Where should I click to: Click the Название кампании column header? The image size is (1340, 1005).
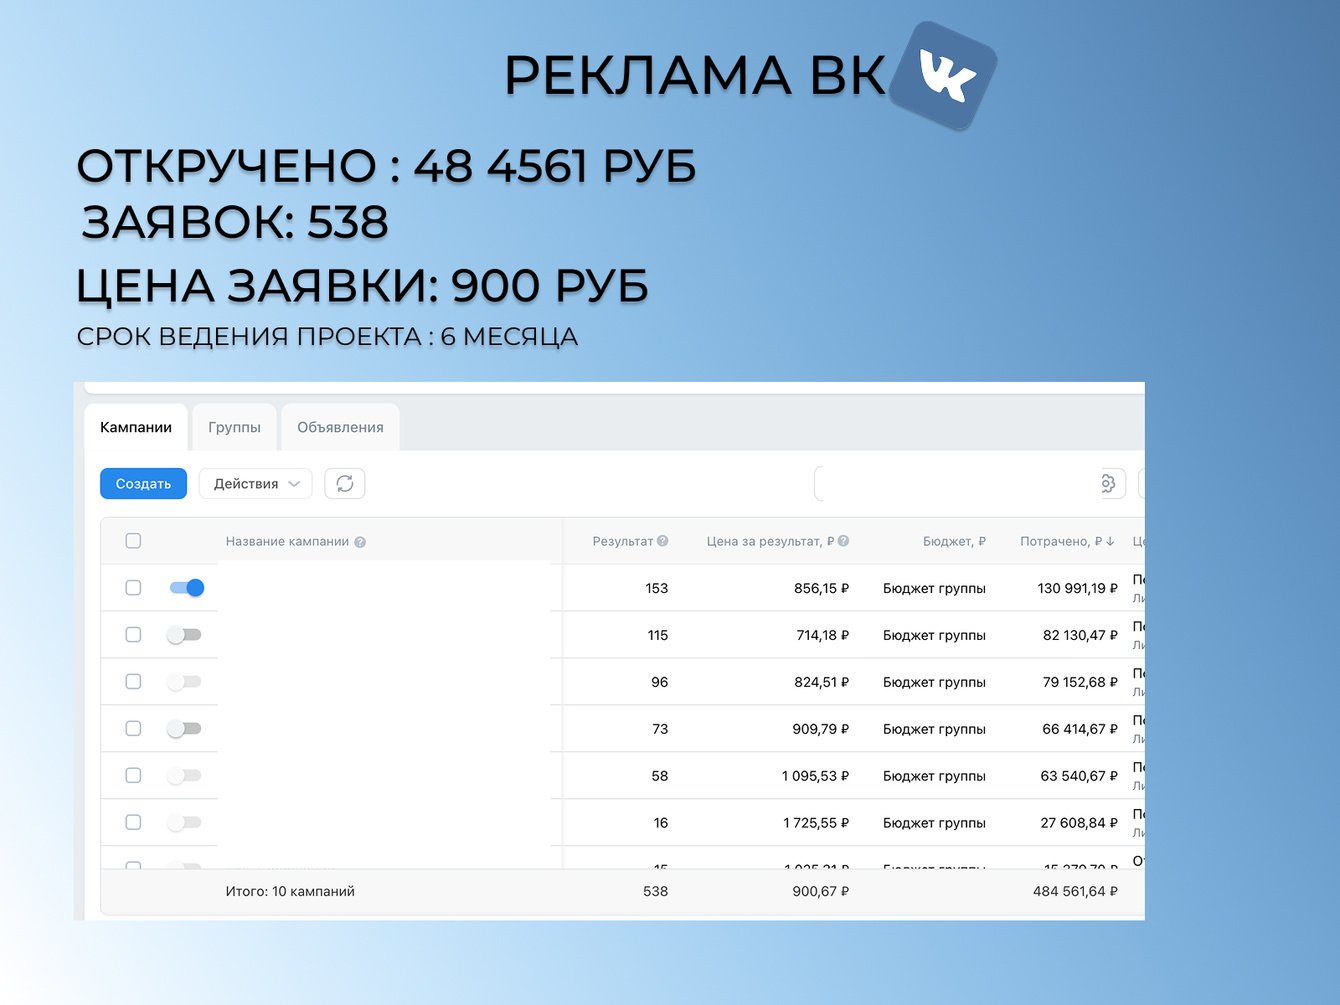(x=287, y=541)
